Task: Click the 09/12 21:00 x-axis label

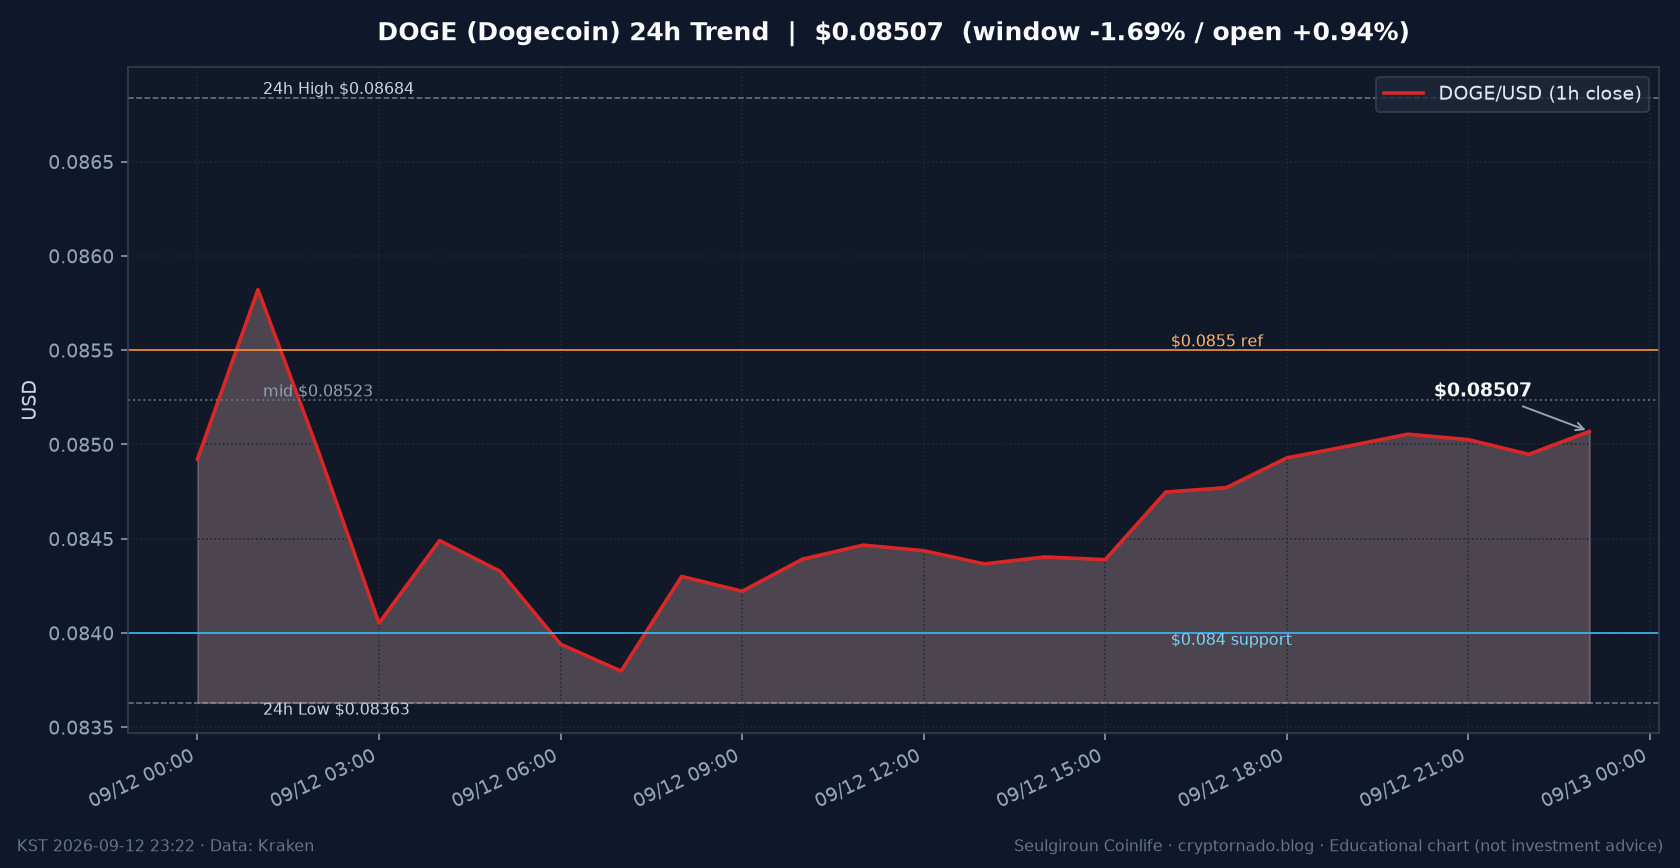Action: coord(1413,778)
